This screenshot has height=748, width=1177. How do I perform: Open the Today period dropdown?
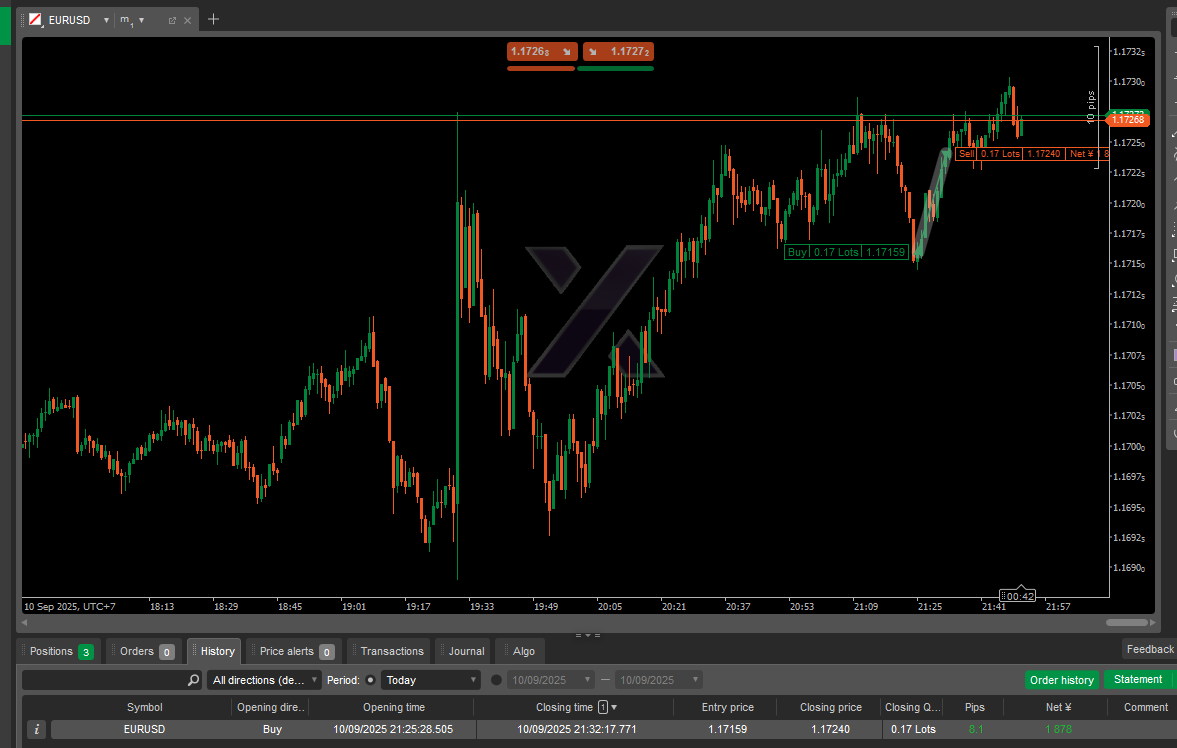coord(430,680)
